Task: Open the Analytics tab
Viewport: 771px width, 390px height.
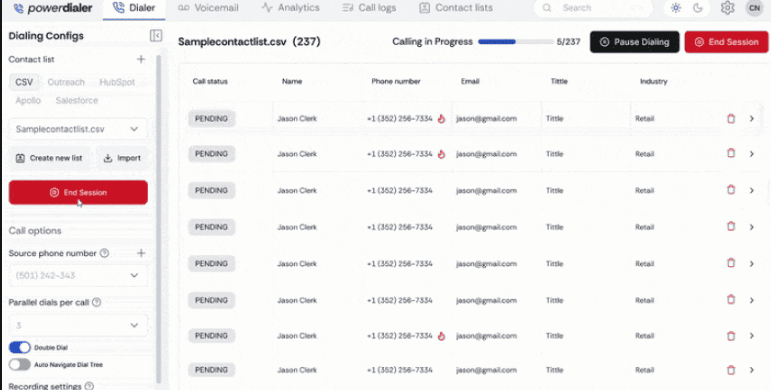Action: point(290,8)
